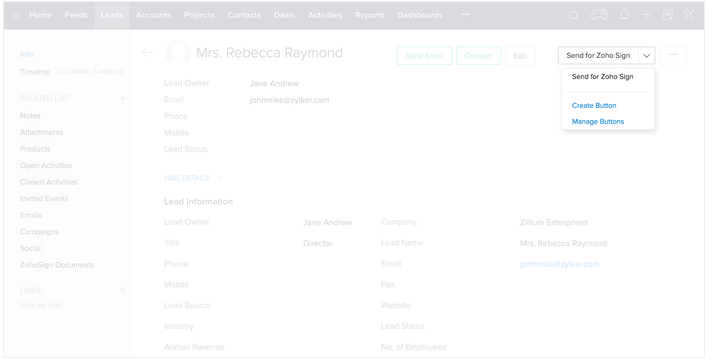Click the Jane Andrew header lead owner value
The image size is (712, 361).
(x=274, y=84)
